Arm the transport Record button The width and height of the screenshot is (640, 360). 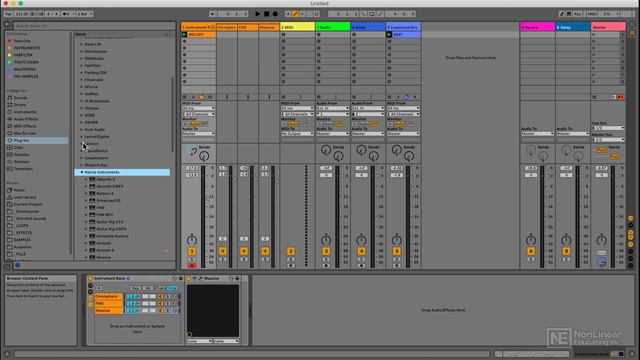pos(275,14)
